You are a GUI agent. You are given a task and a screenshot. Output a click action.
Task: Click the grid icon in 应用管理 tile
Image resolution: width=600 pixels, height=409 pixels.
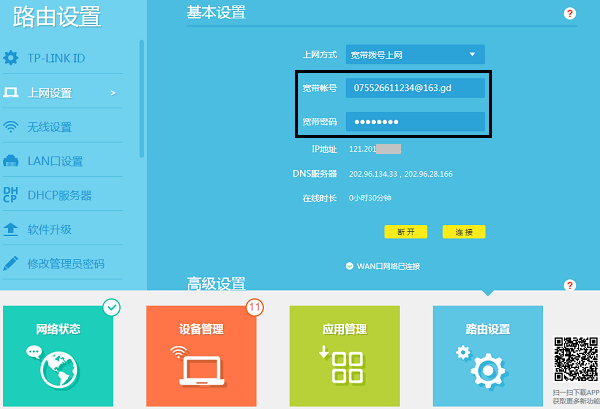tap(347, 368)
